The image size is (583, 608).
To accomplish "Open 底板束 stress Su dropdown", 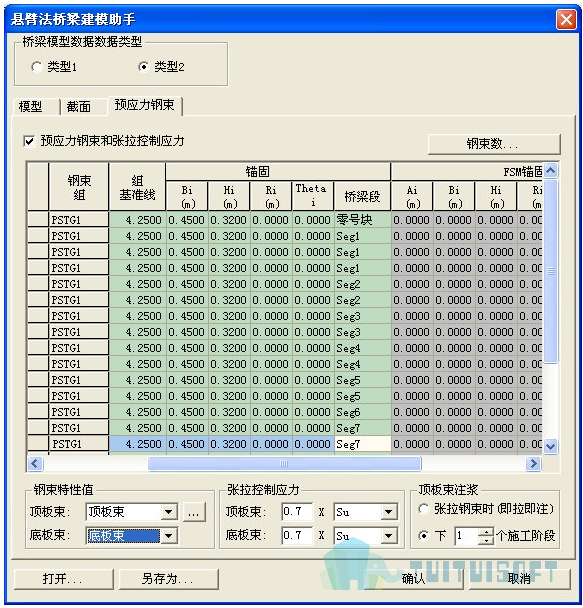I will (x=388, y=536).
